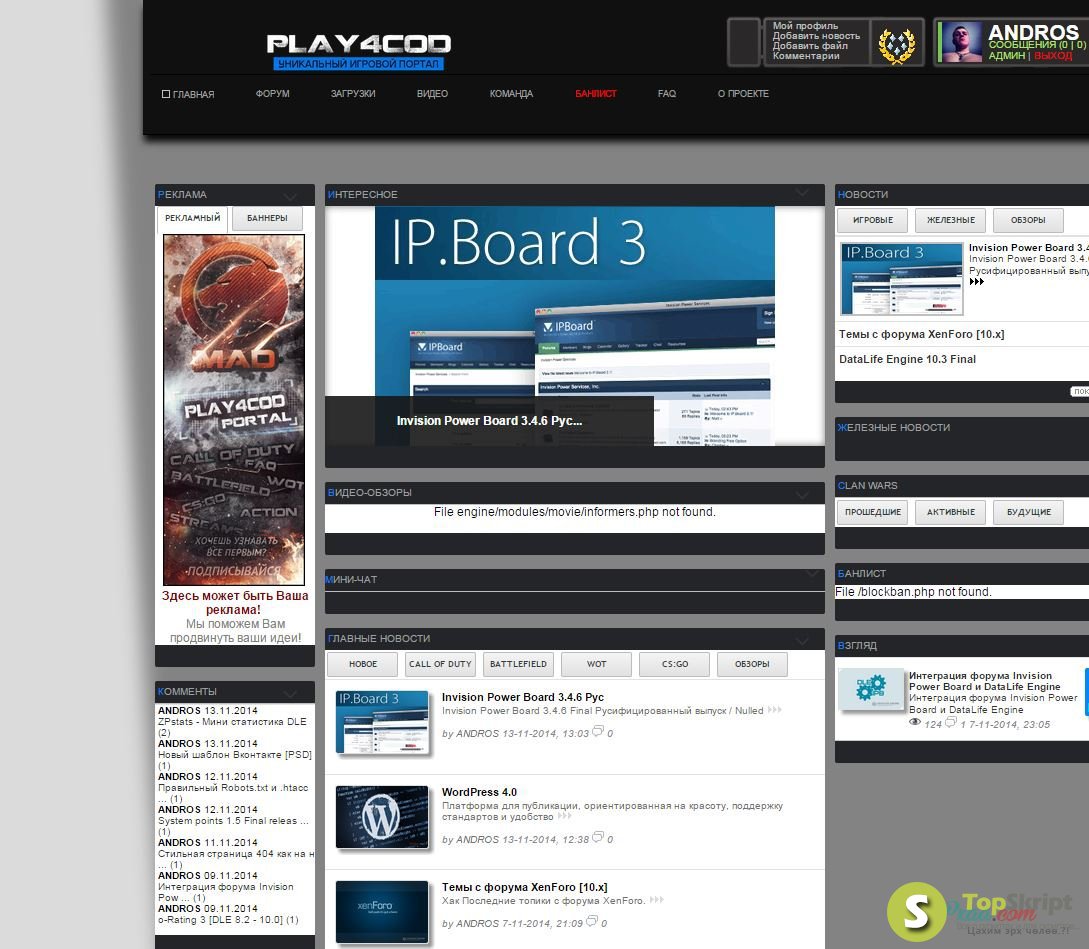Click the large IP.Board 3 slider image

pos(575,326)
